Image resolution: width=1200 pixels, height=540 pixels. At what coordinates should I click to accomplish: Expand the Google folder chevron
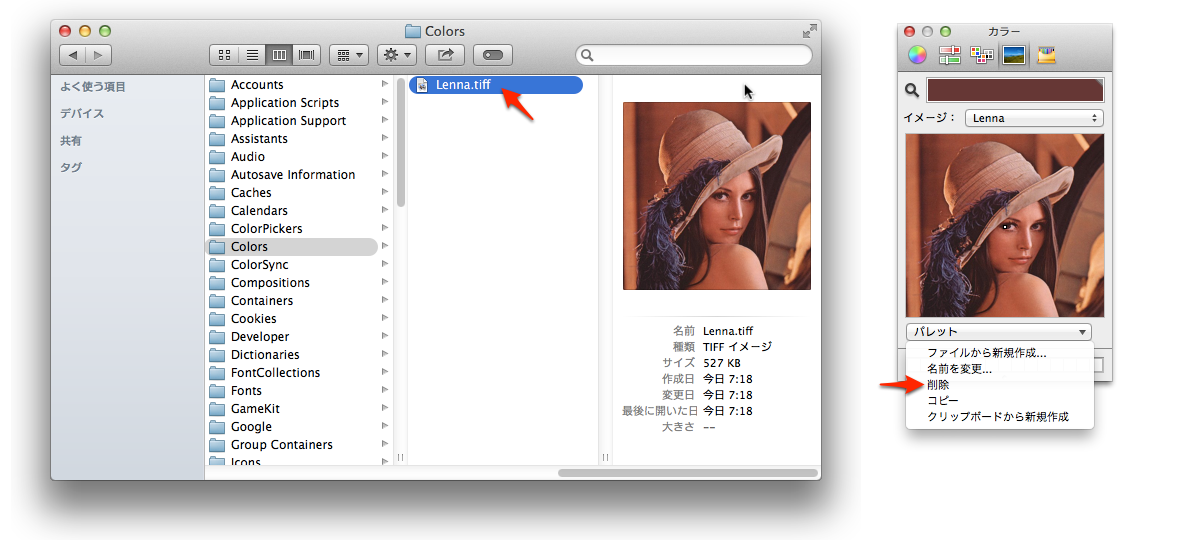tap(385, 427)
